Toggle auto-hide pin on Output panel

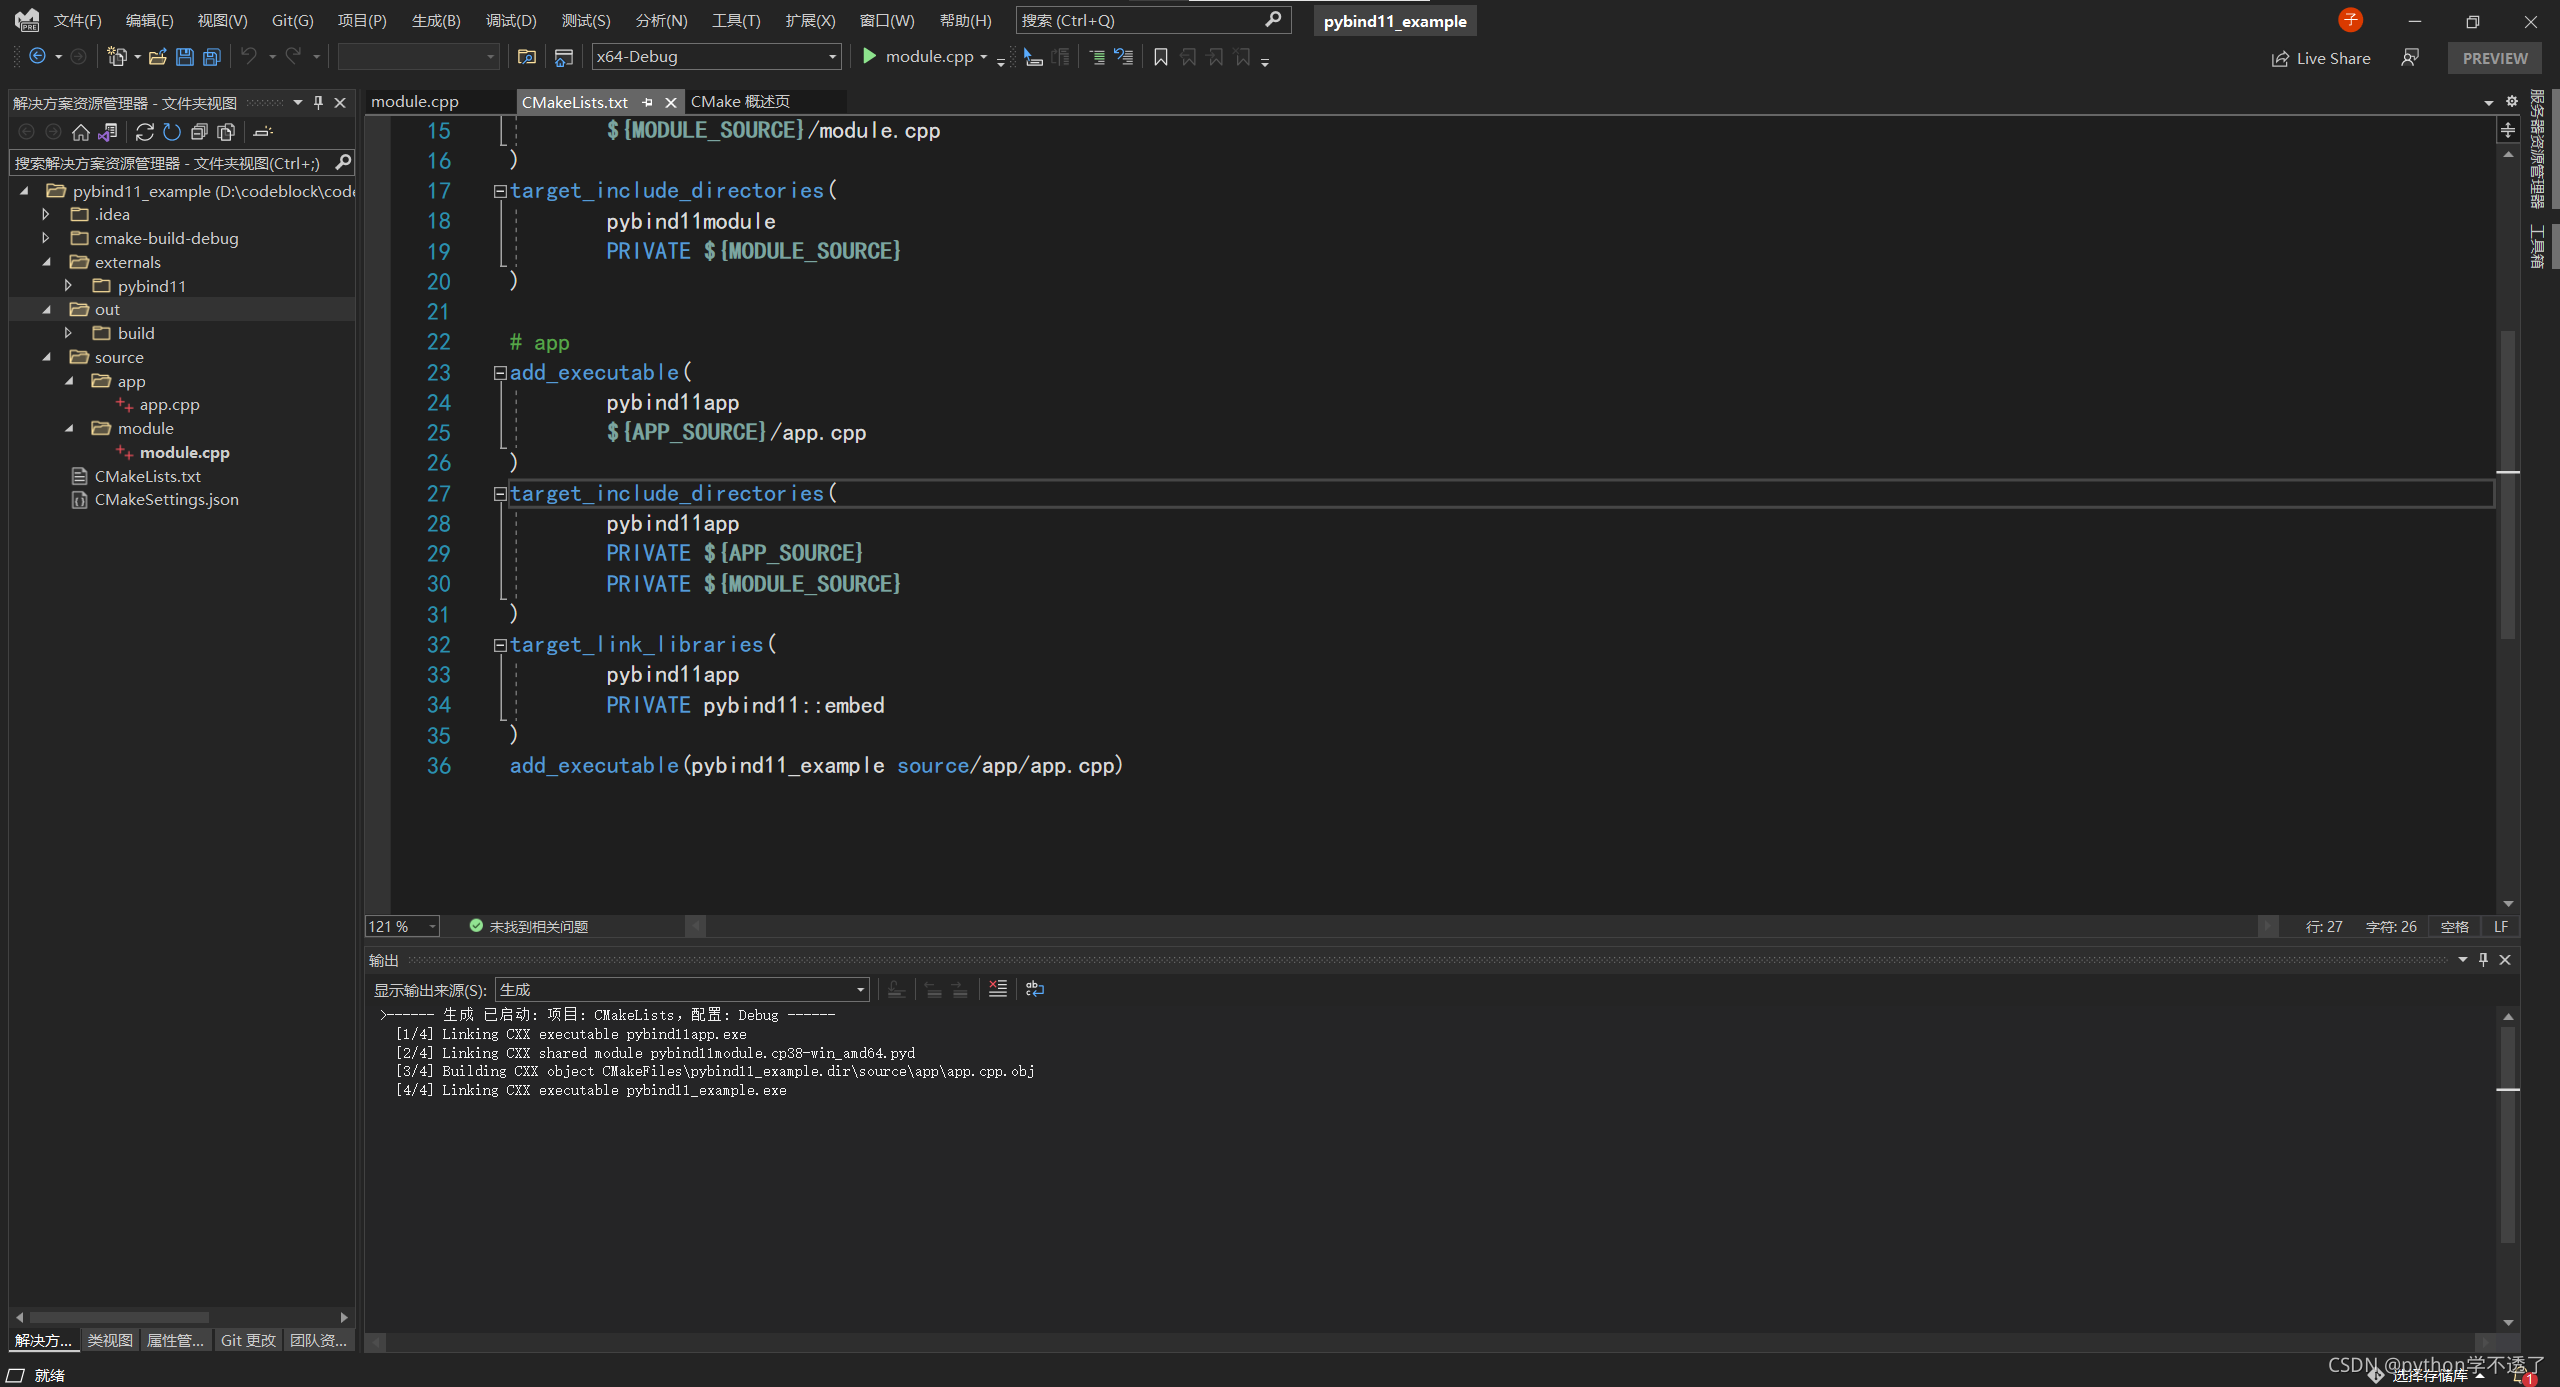click(x=2482, y=960)
